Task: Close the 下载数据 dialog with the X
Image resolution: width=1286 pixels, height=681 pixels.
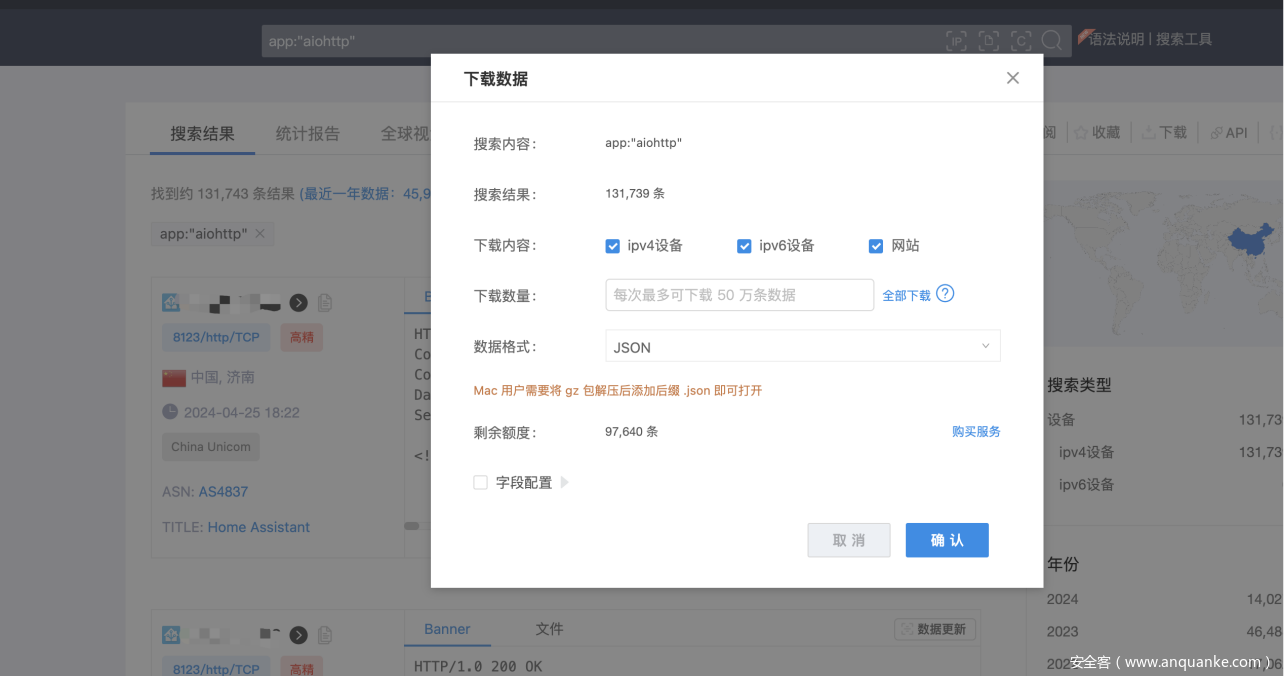Action: tap(1013, 78)
